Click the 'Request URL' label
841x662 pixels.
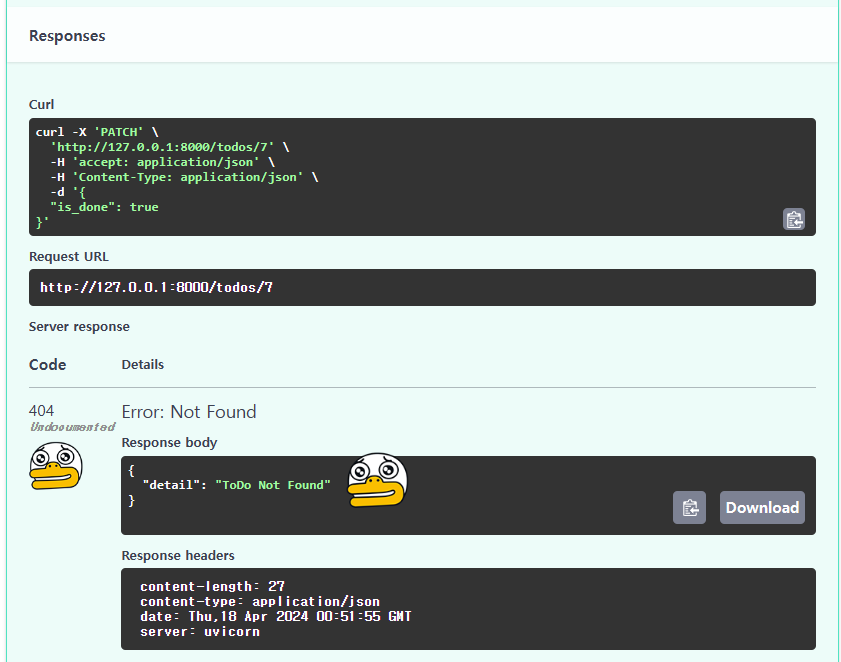(69, 256)
